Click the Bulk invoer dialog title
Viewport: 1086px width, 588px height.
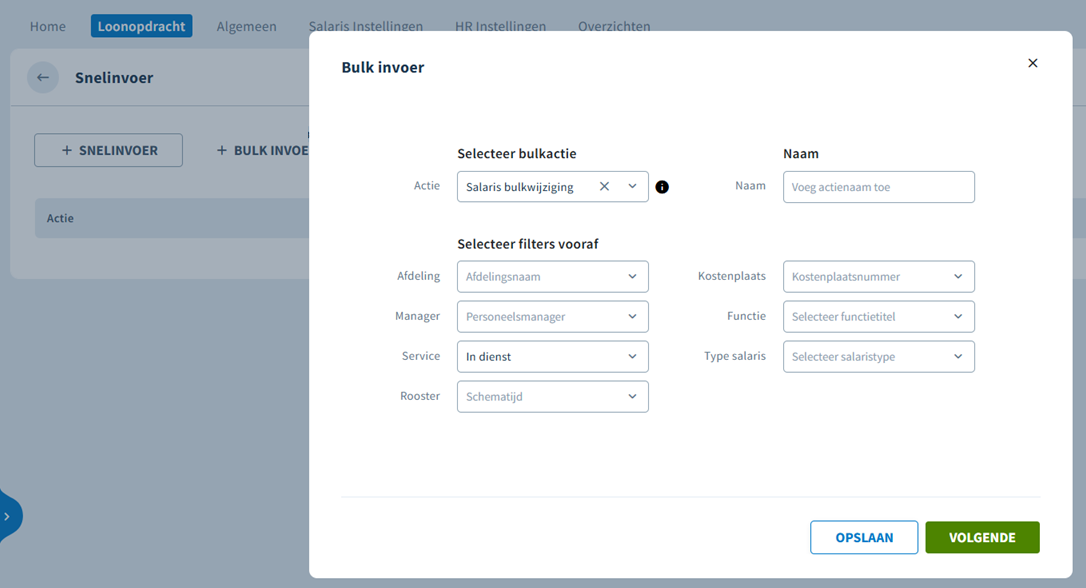383,67
